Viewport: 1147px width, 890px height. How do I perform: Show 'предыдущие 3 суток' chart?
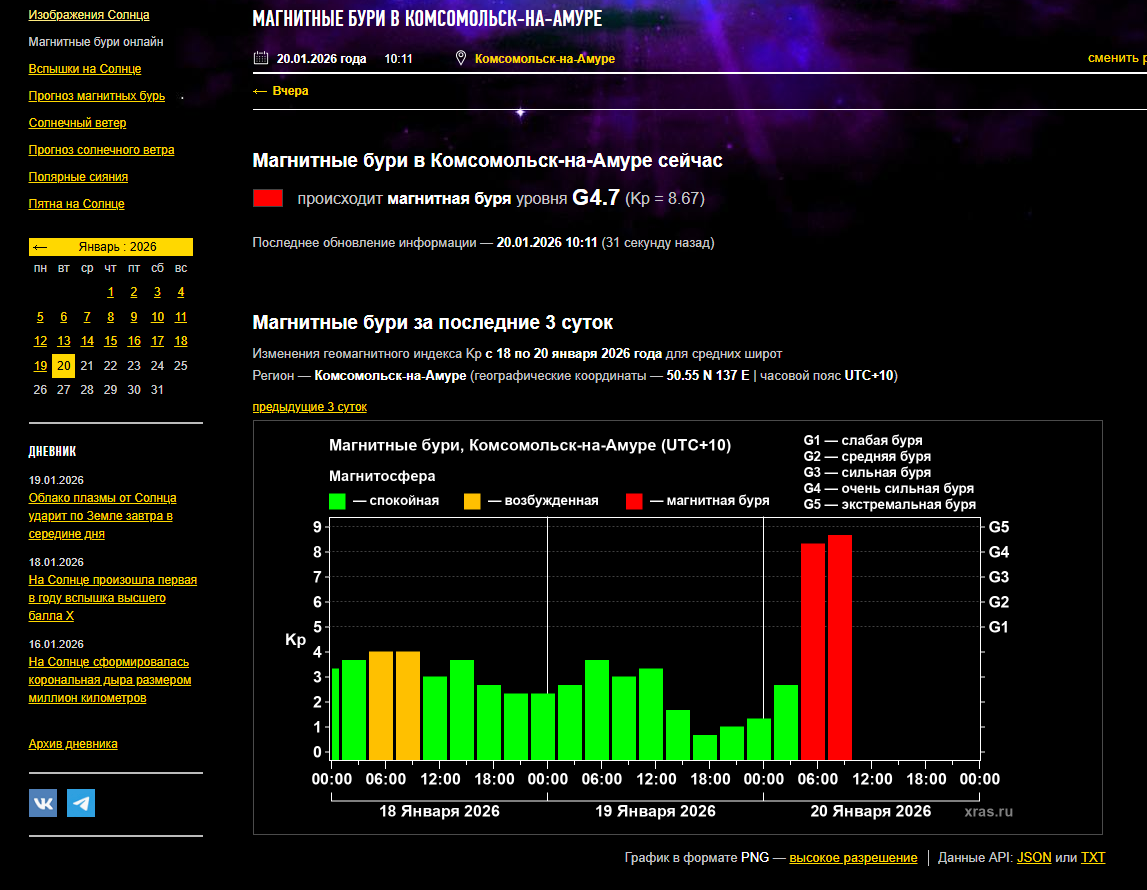[x=309, y=407]
